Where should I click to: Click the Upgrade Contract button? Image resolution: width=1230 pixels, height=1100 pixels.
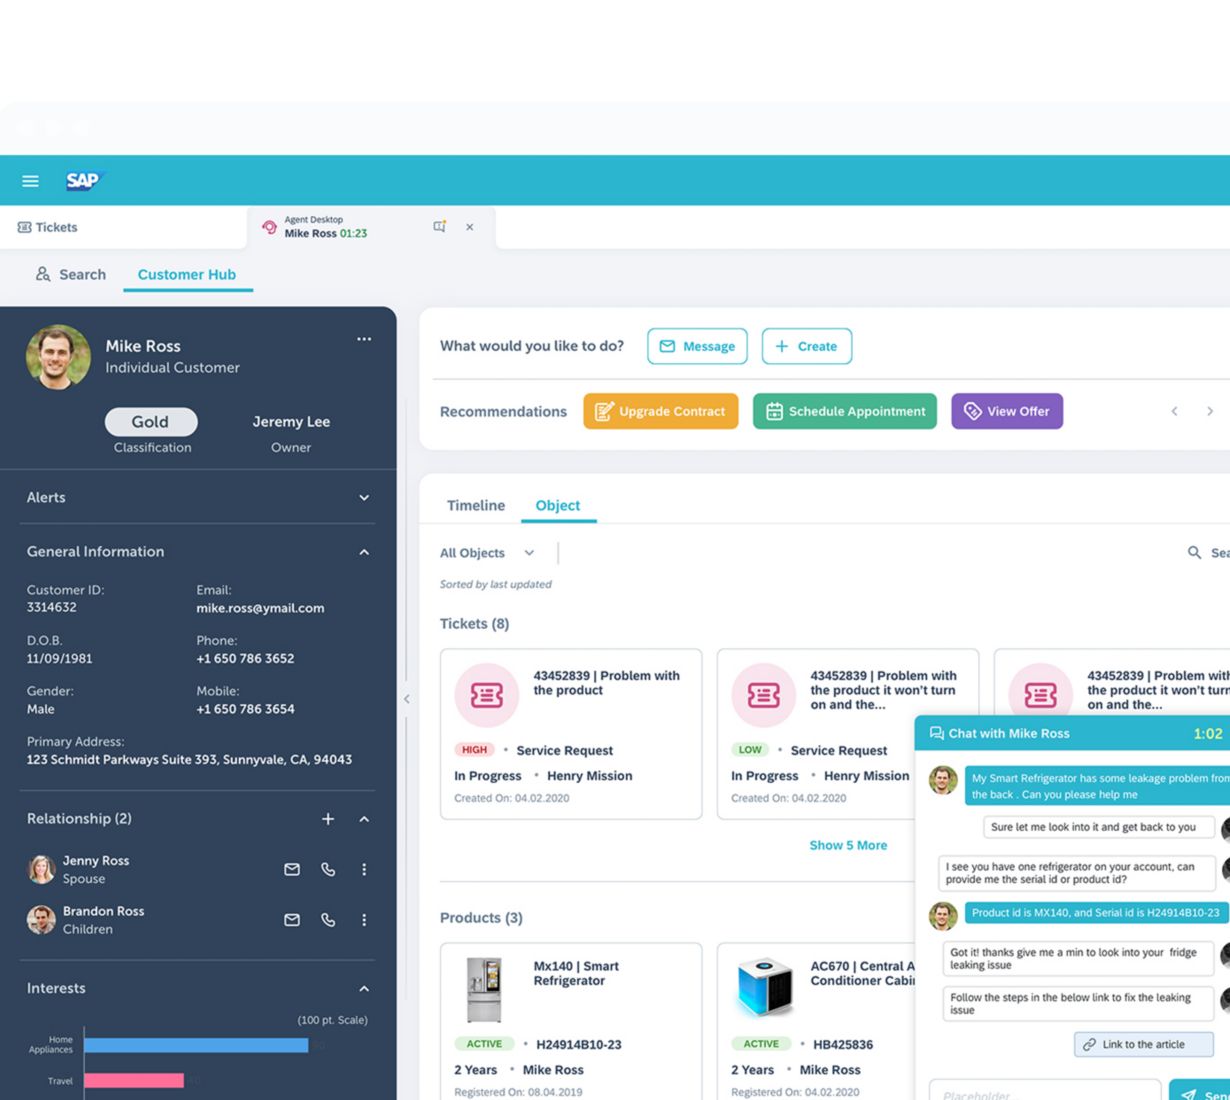[660, 411]
